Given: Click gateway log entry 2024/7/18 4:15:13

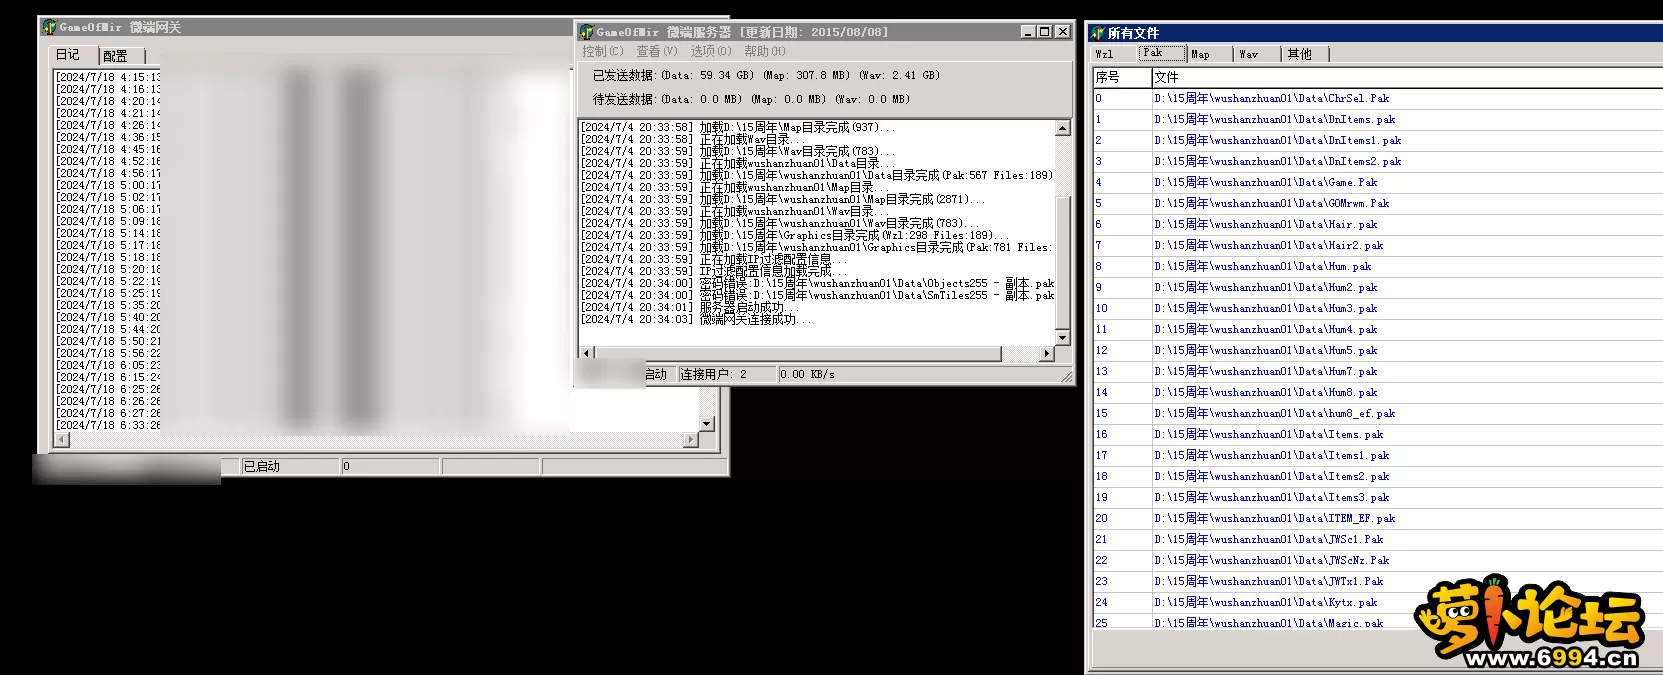Looking at the screenshot, I should tap(108, 77).
